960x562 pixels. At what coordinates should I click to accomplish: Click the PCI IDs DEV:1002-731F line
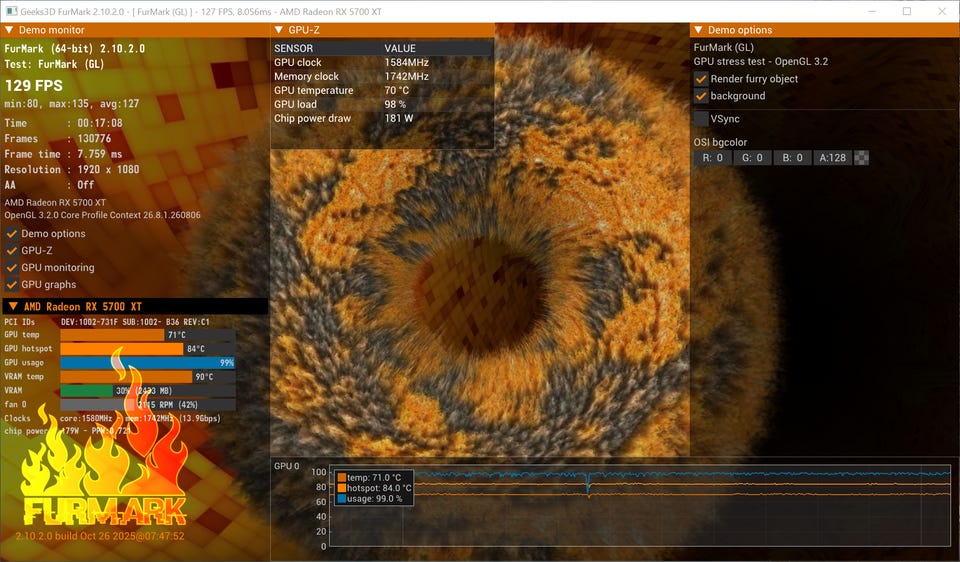107,322
